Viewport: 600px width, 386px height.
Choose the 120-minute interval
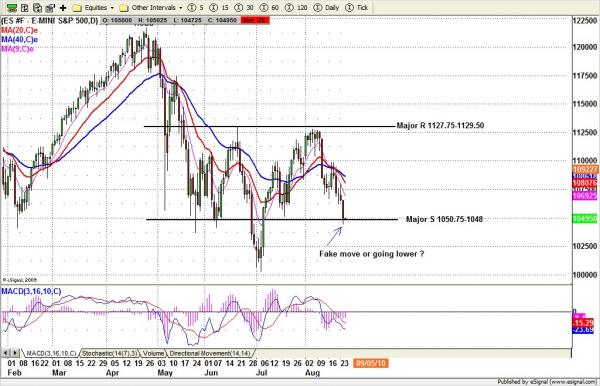coord(297,8)
